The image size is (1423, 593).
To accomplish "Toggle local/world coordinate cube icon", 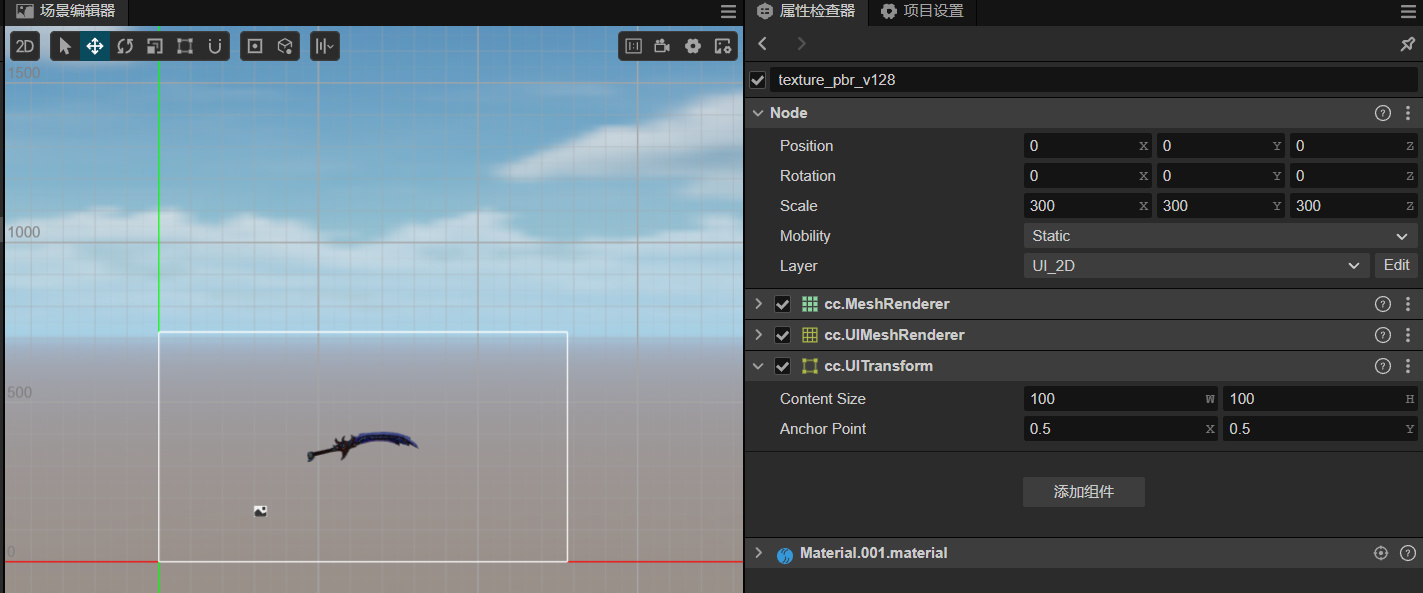I will 285,46.
